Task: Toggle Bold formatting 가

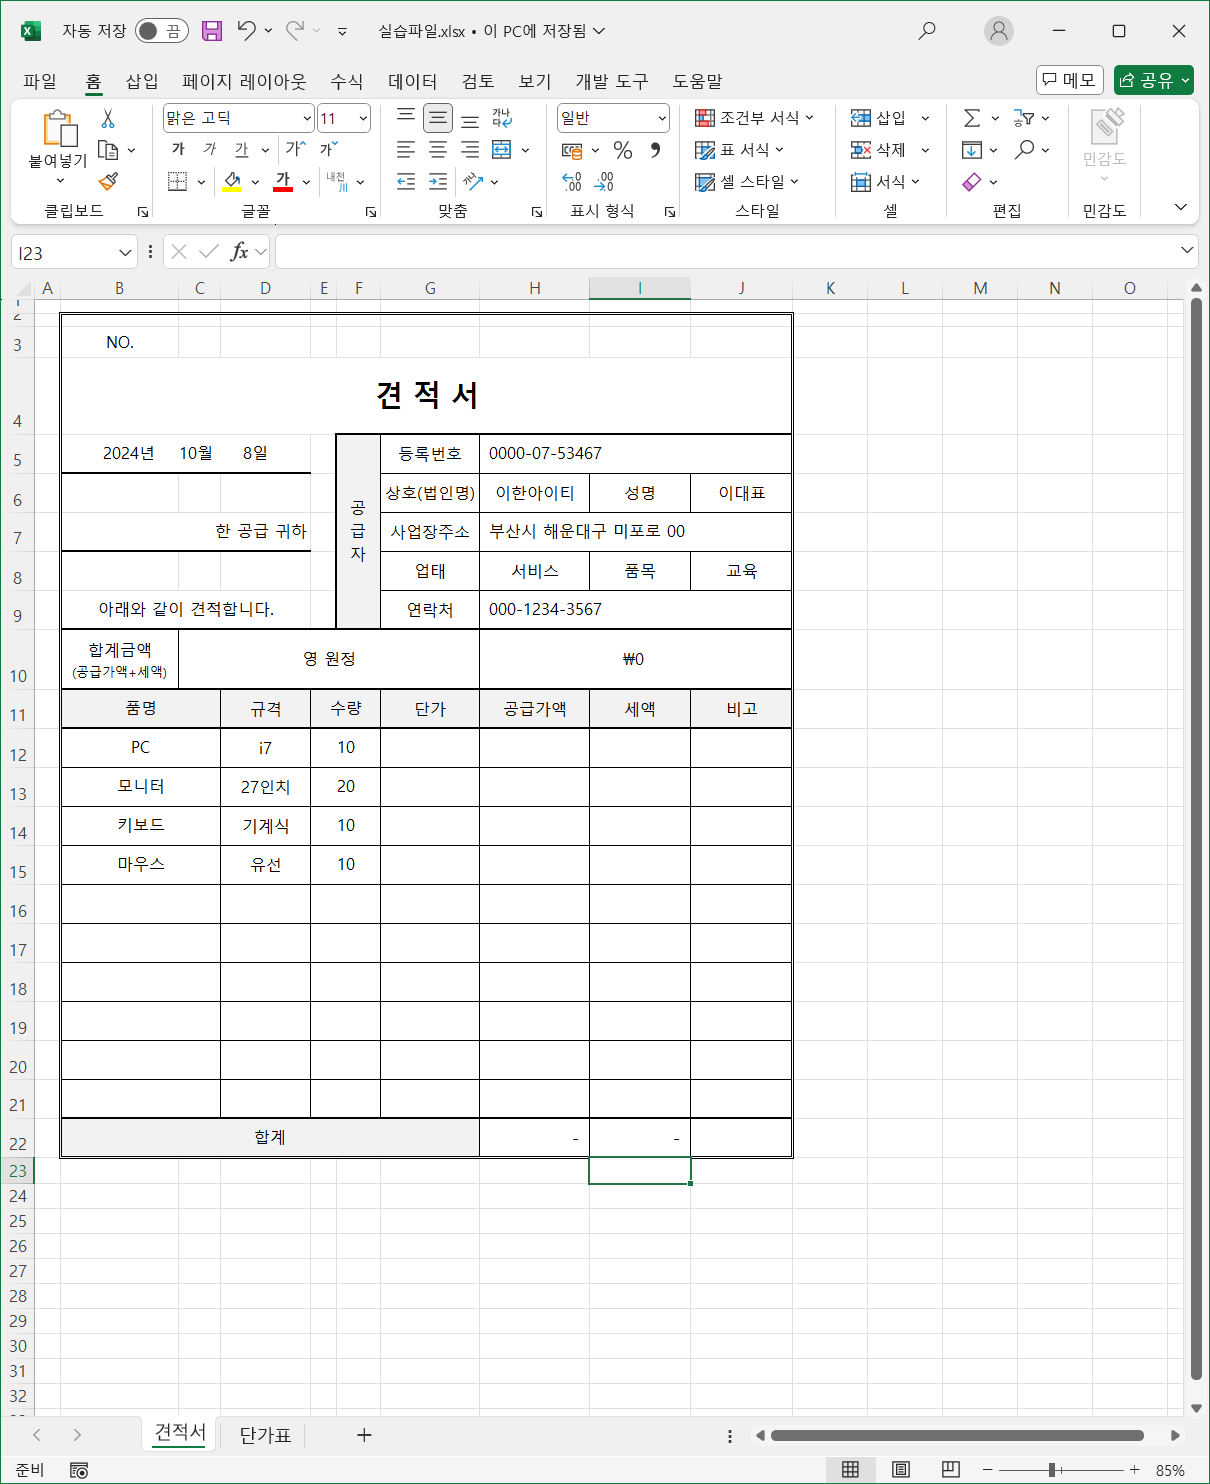Action: point(178,149)
